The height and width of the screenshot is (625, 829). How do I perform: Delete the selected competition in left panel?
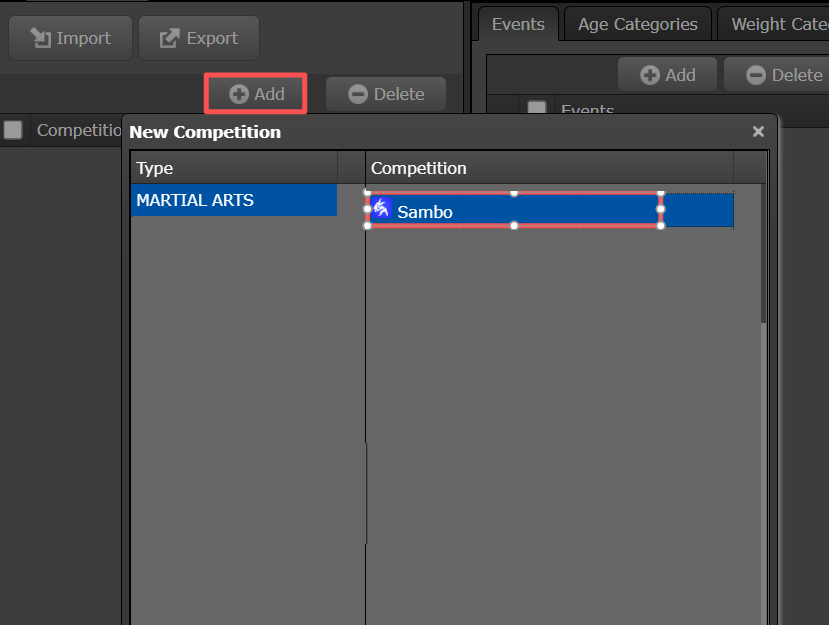click(386, 94)
